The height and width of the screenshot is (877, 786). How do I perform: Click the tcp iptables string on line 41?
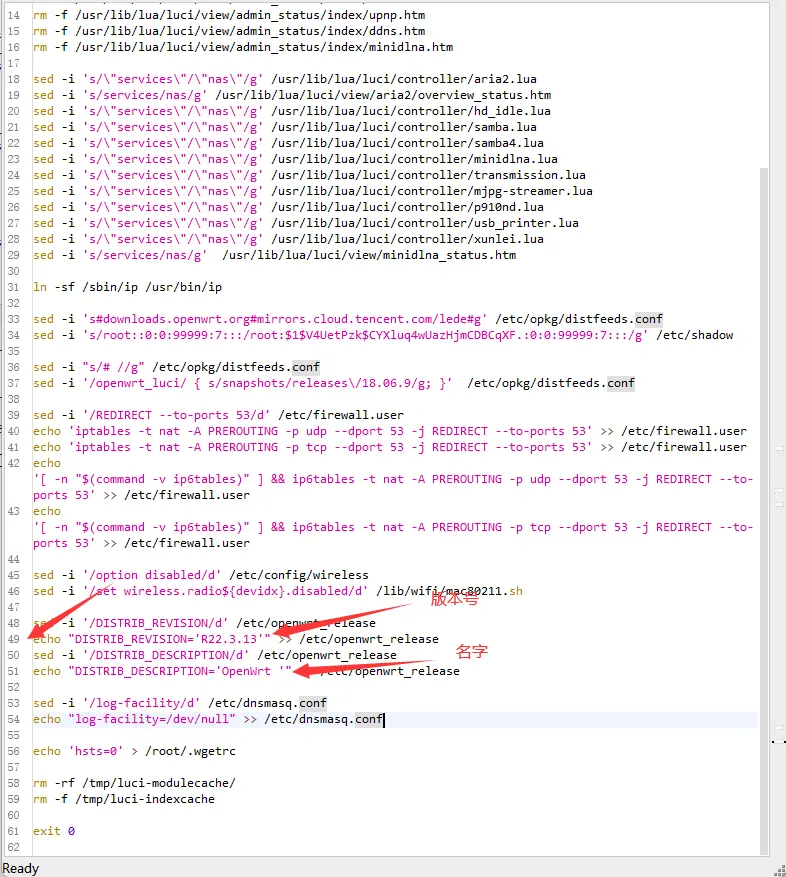330,447
